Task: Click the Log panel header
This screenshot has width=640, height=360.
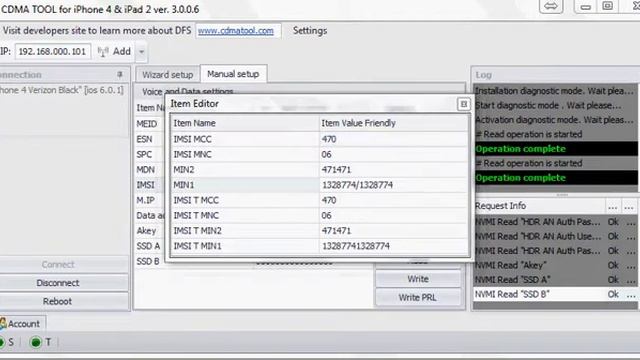Action: tap(556, 75)
